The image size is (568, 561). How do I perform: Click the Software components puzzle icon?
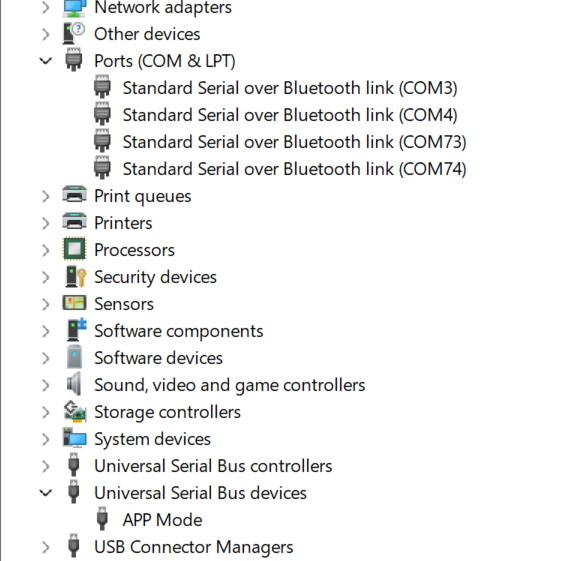[x=76, y=330]
